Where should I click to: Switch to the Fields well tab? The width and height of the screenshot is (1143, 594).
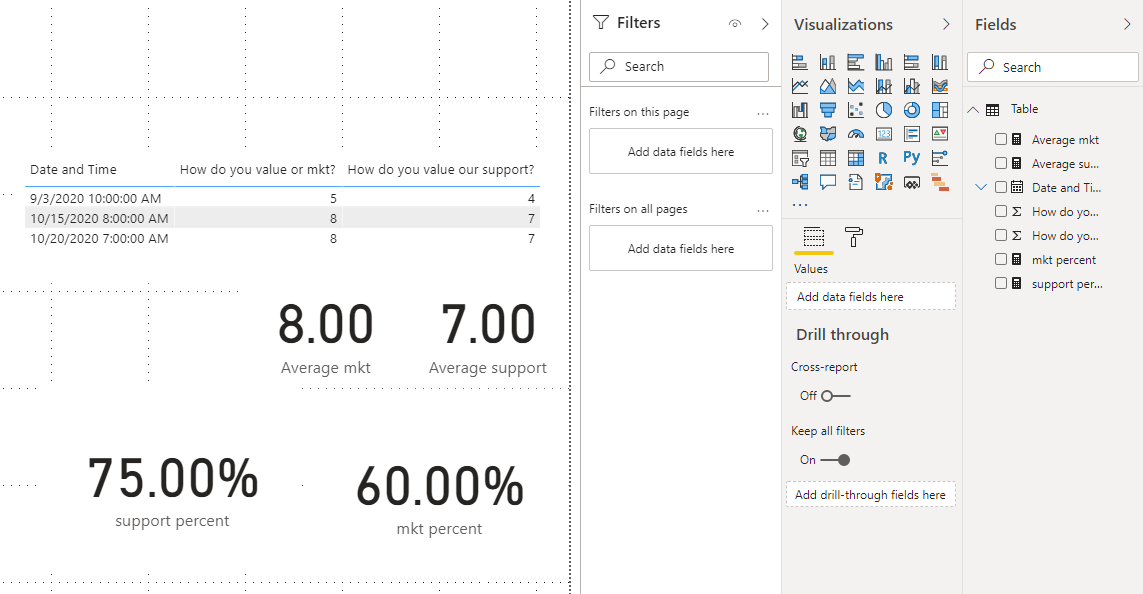tap(814, 238)
